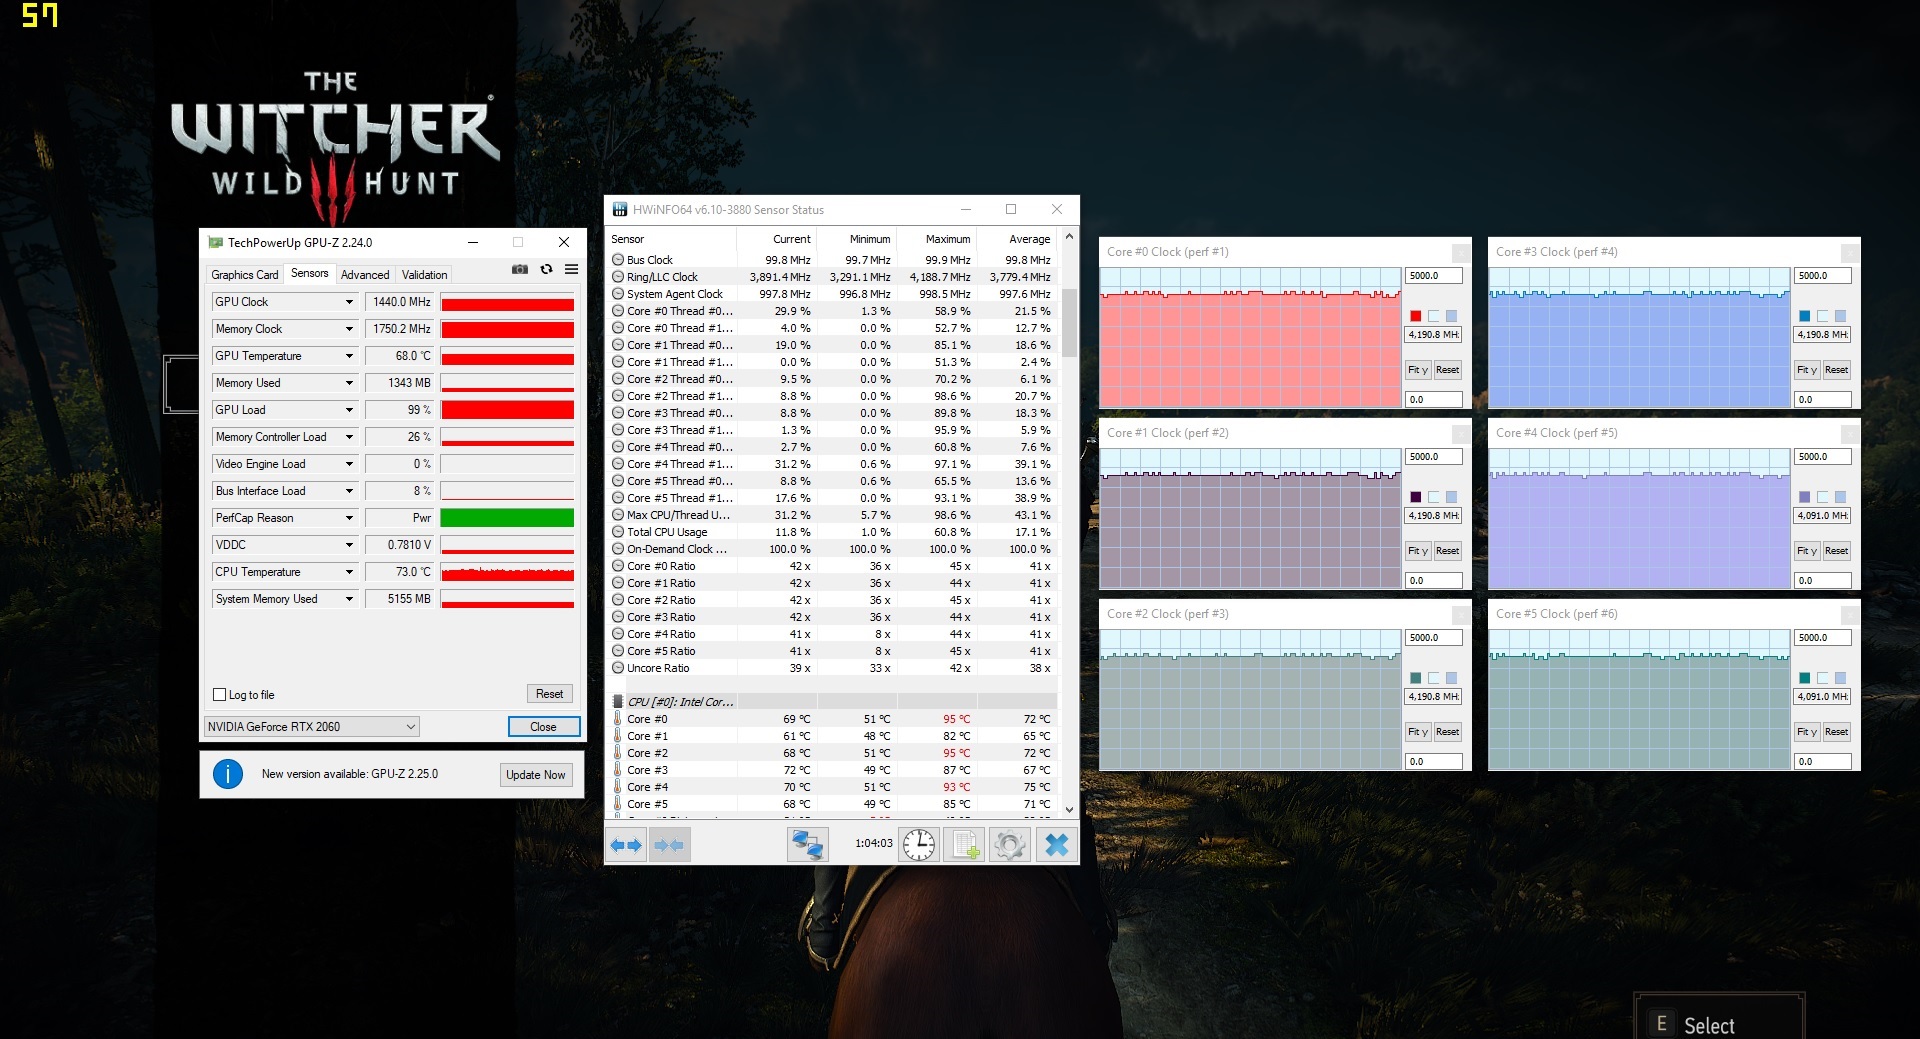The height and width of the screenshot is (1039, 1920).
Task: Click the Maximum column header in HWiNFO
Action: tap(937, 239)
